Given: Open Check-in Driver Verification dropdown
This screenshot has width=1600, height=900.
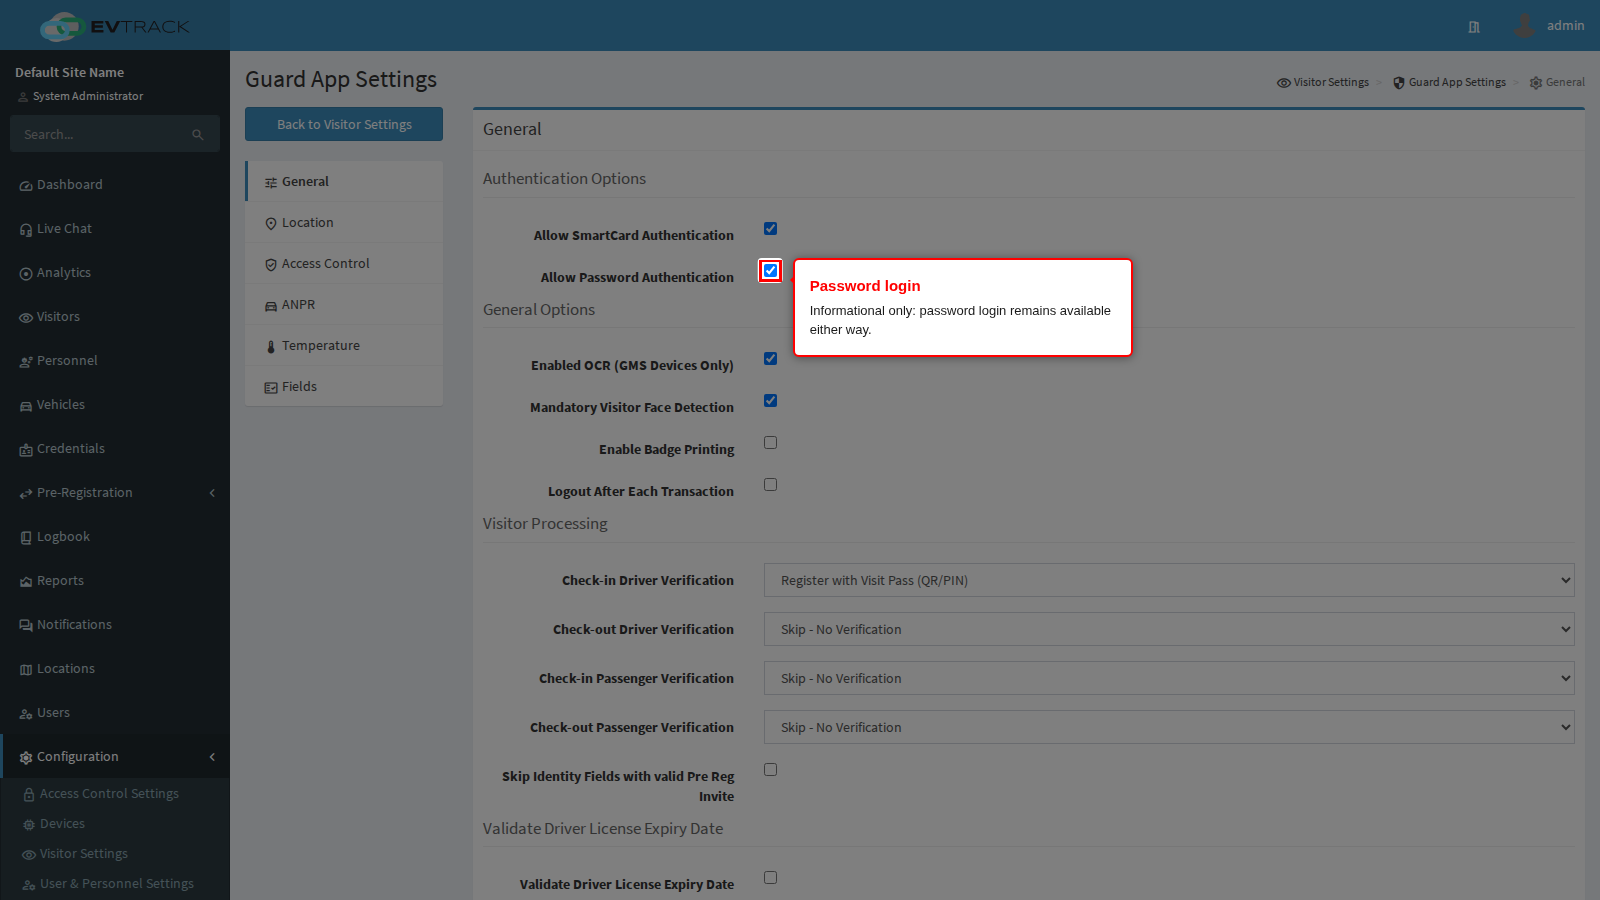Looking at the screenshot, I should click(x=1169, y=580).
